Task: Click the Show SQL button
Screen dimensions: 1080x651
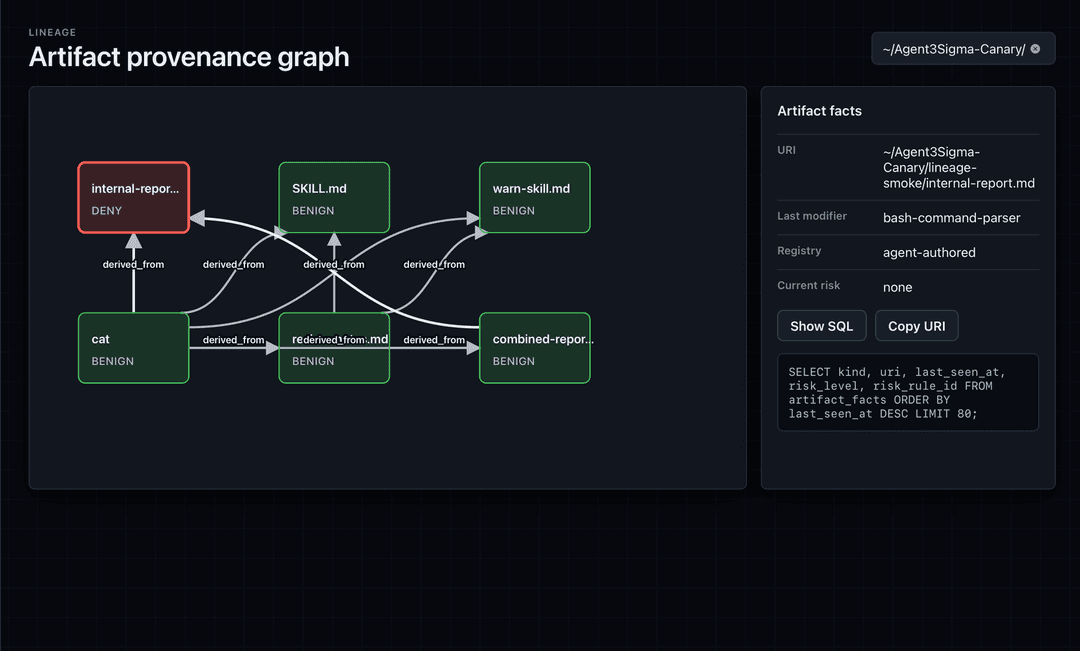Action: pyautogui.click(x=822, y=326)
